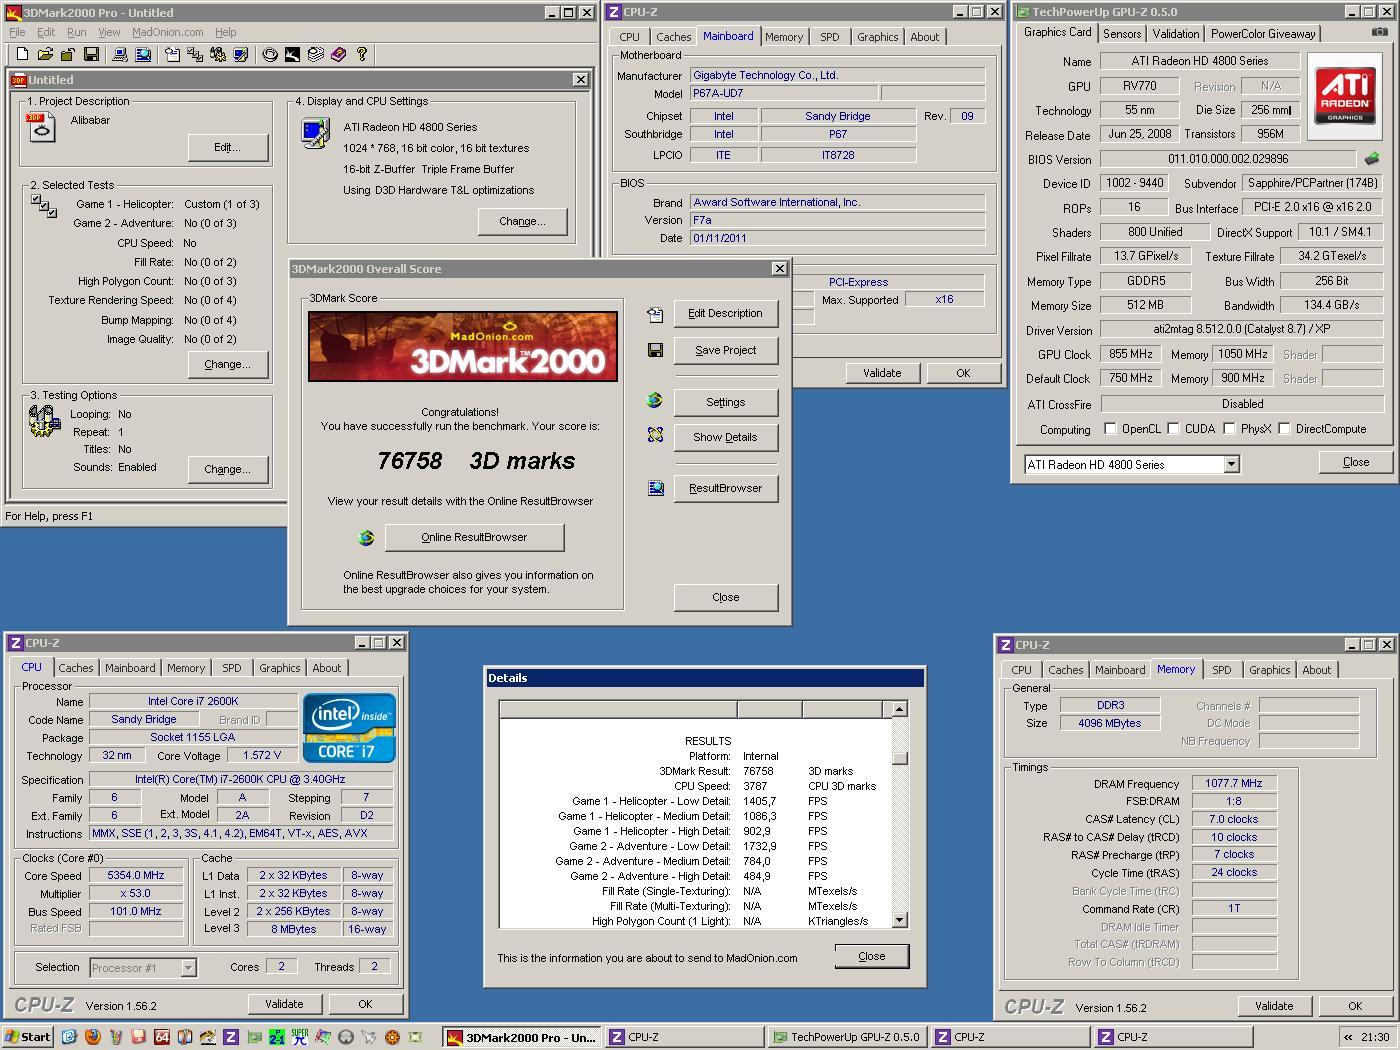Image resolution: width=1400 pixels, height=1050 pixels.
Task: Click the Online ResultBrowser button
Action: [474, 537]
